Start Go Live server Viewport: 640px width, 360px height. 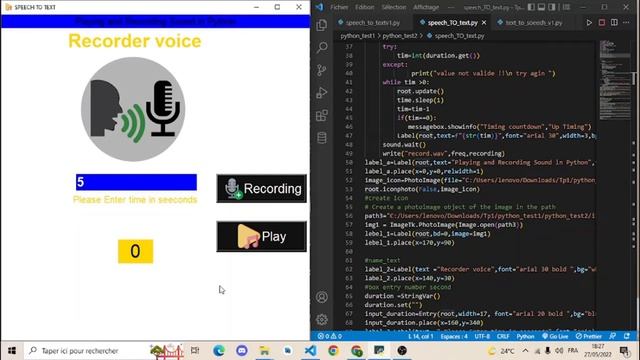tap(555, 336)
